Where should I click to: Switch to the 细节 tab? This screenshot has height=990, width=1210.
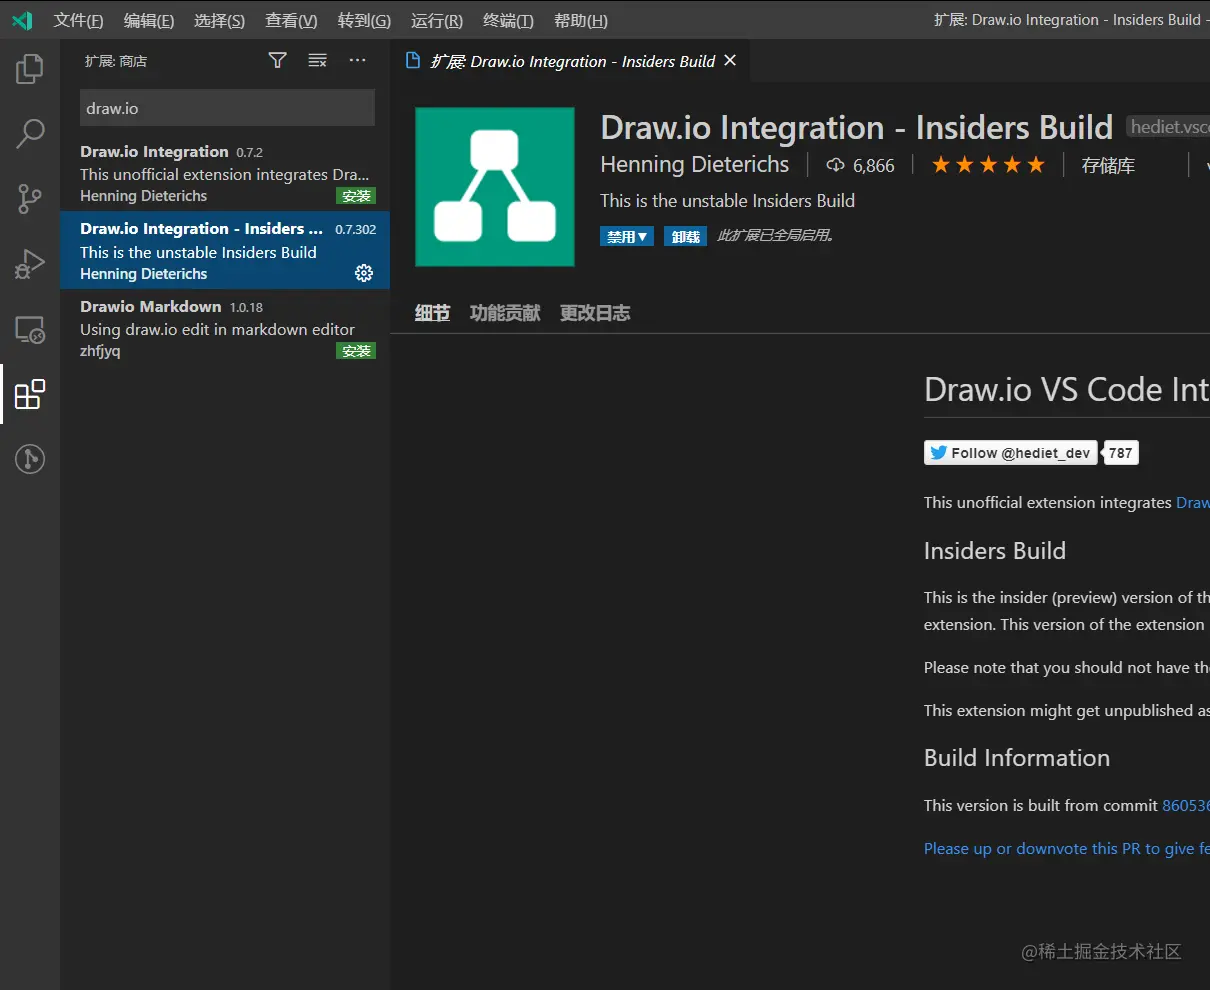tap(432, 313)
